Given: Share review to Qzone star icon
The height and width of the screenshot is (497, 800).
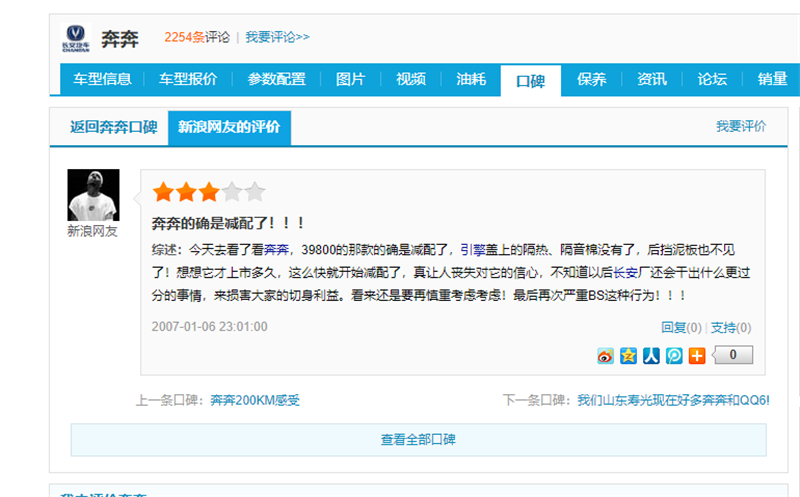Looking at the screenshot, I should coord(628,355).
